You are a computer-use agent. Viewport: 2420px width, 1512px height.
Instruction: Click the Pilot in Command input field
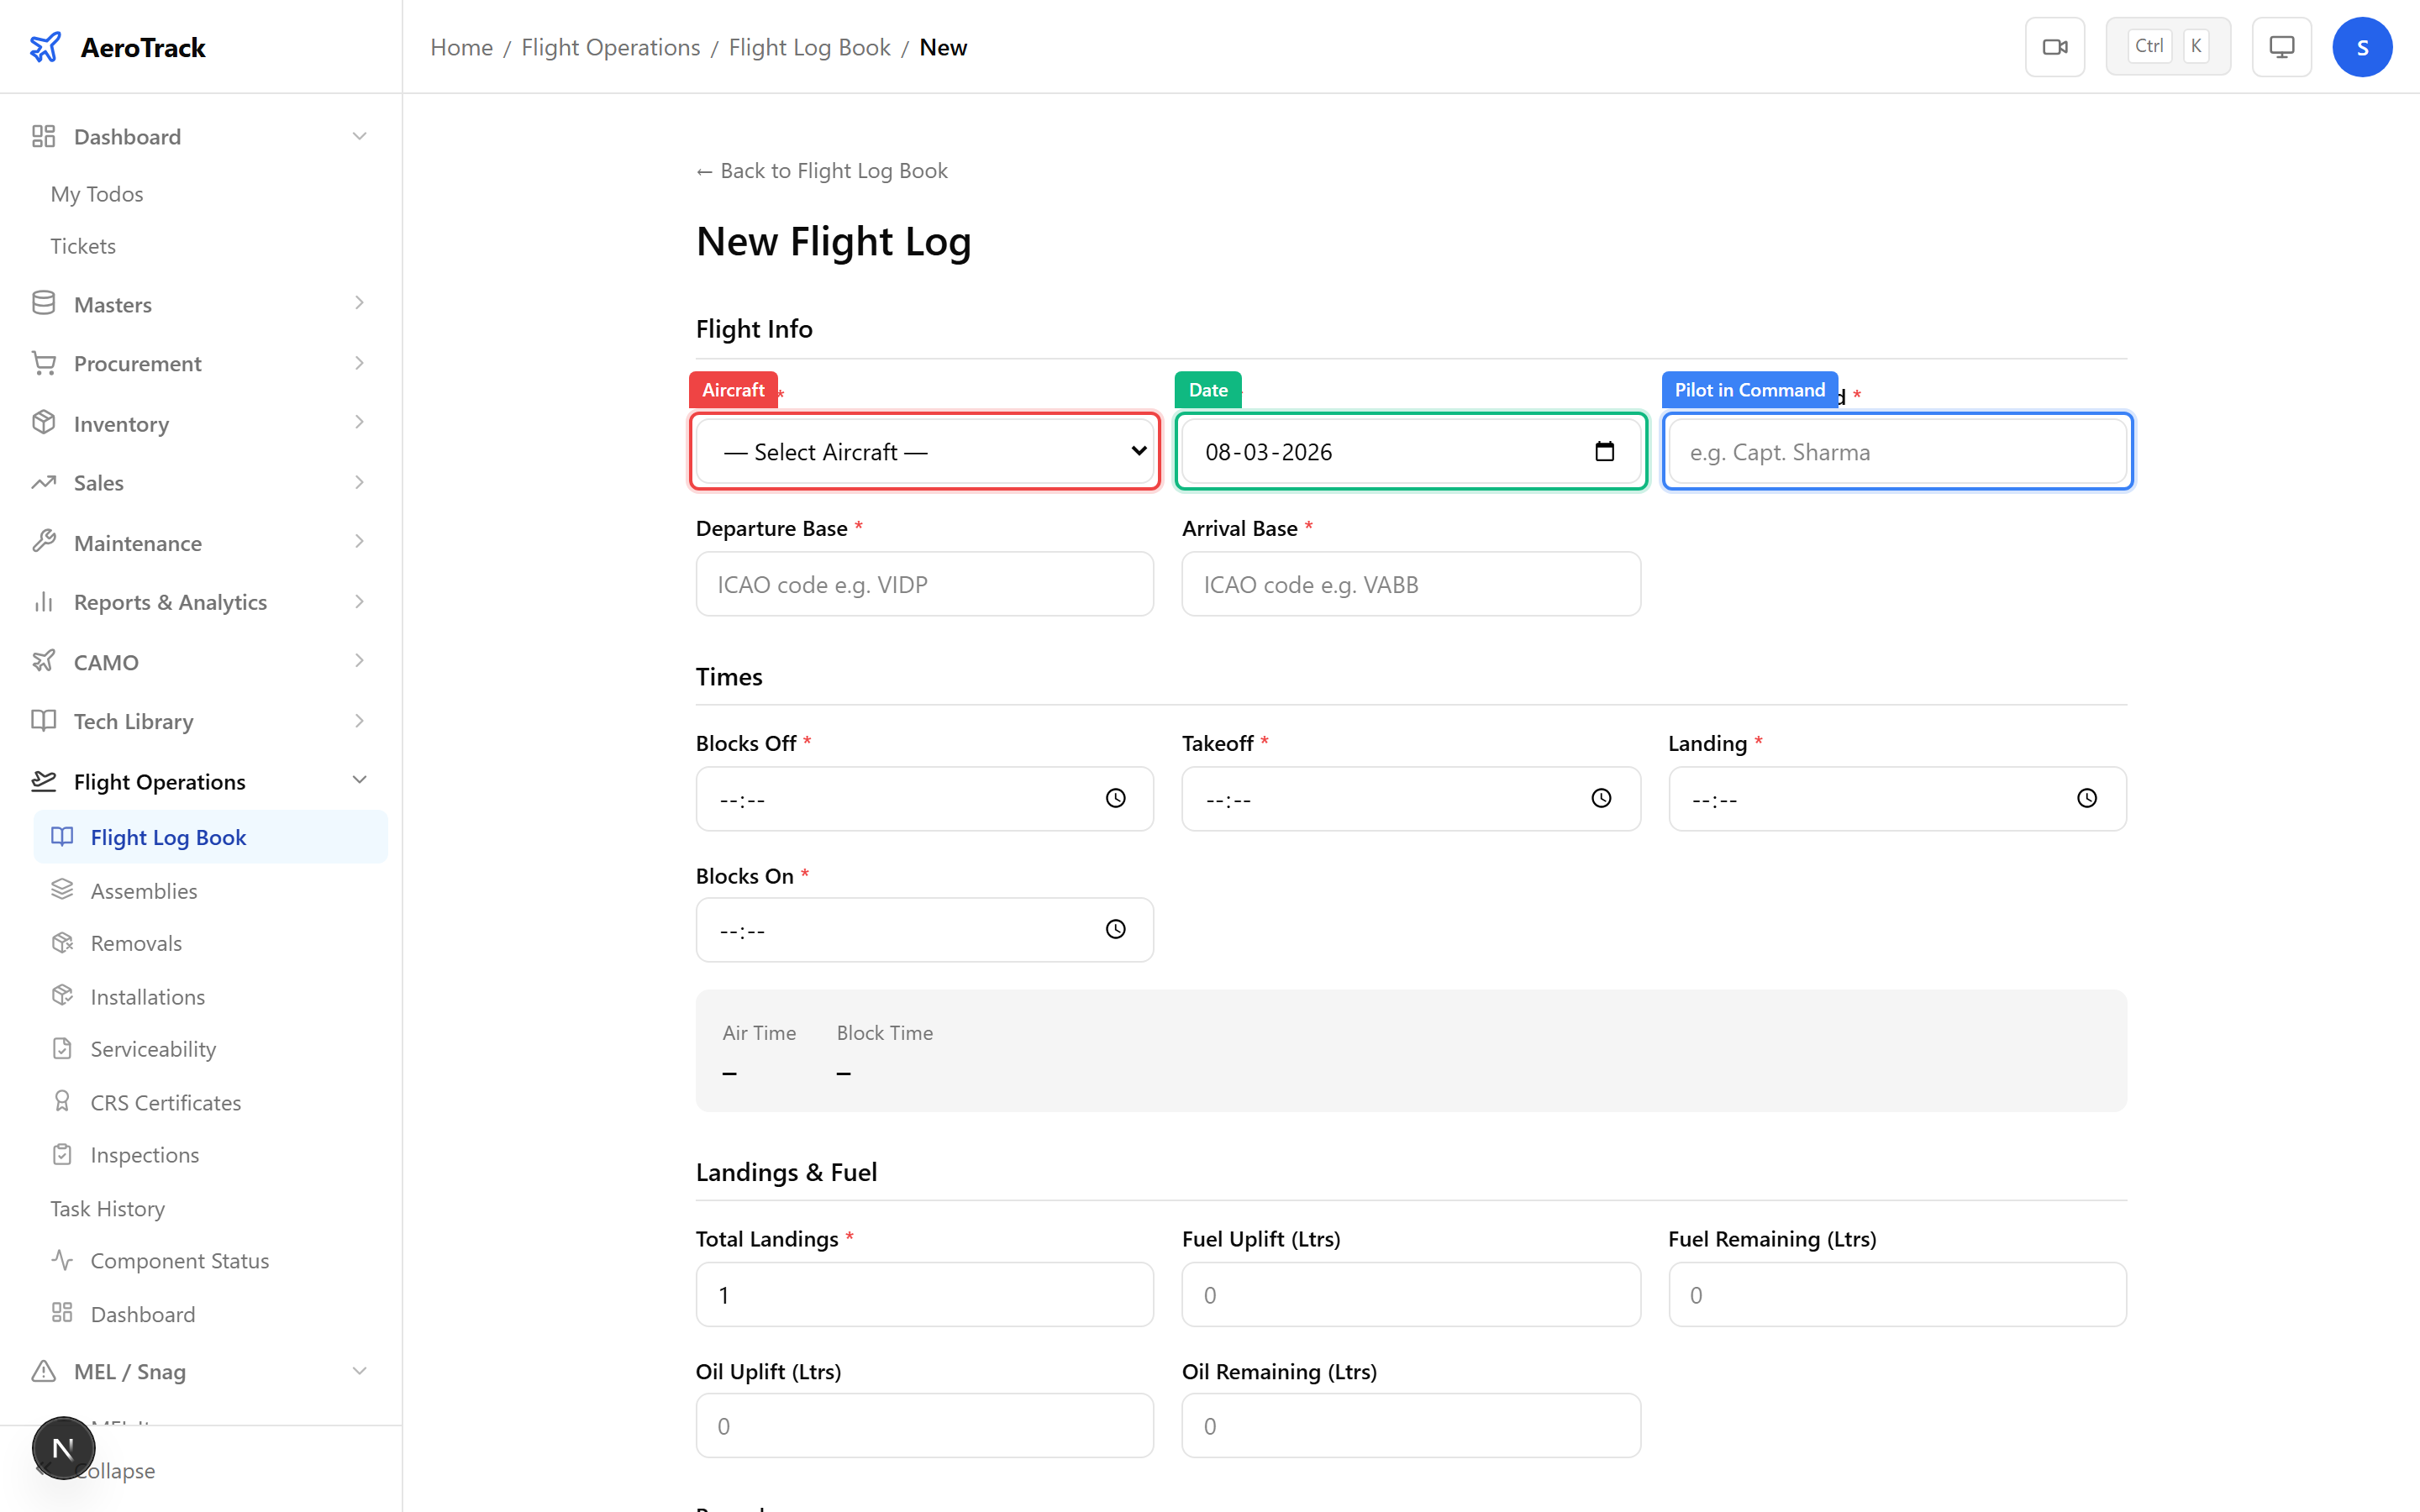point(1896,452)
